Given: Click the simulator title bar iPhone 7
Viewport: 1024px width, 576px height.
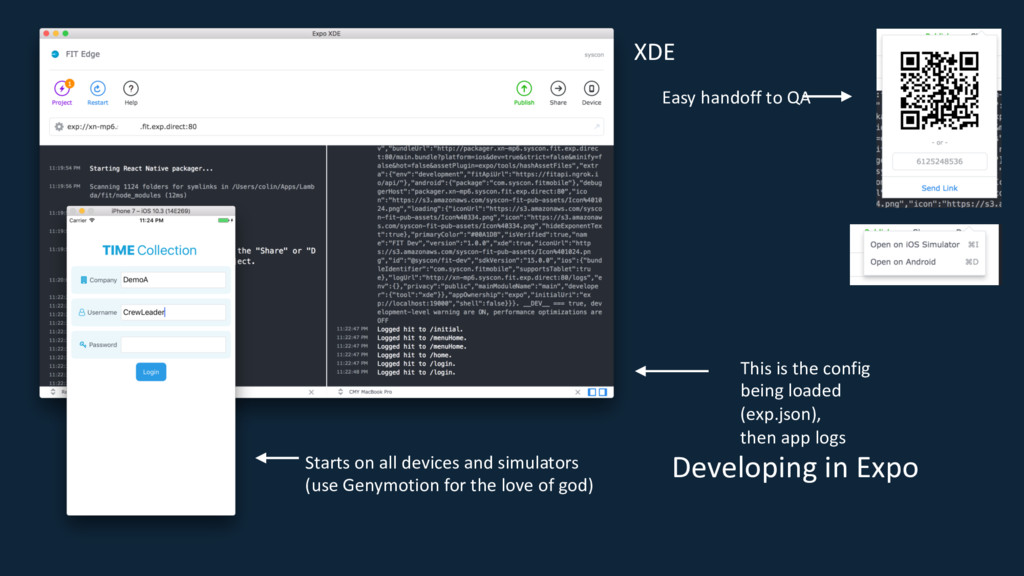Looking at the screenshot, I should (151, 211).
